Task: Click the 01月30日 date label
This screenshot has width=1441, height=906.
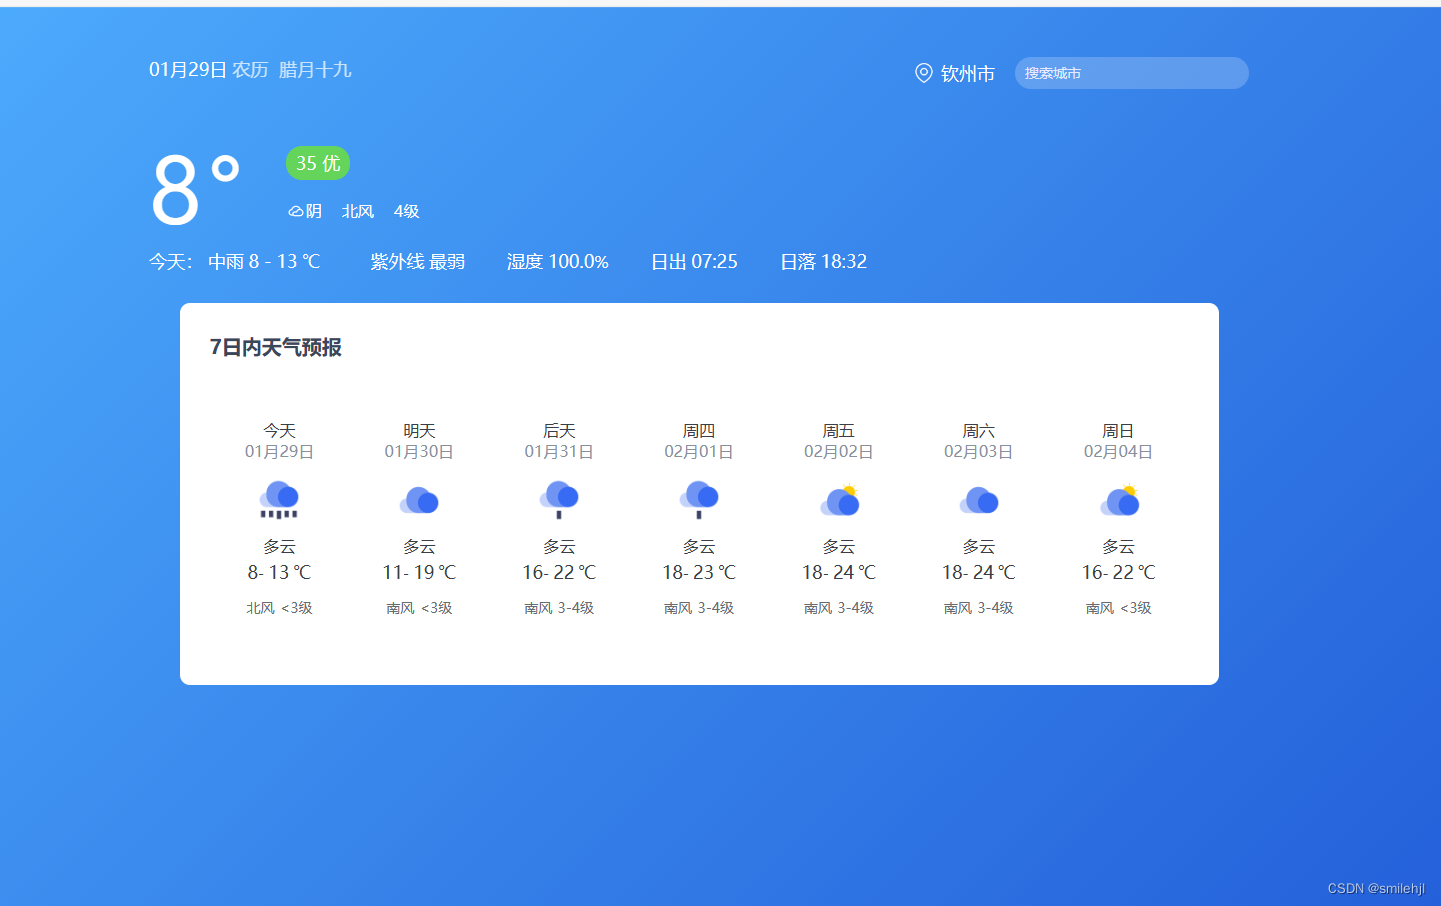Action: (419, 452)
